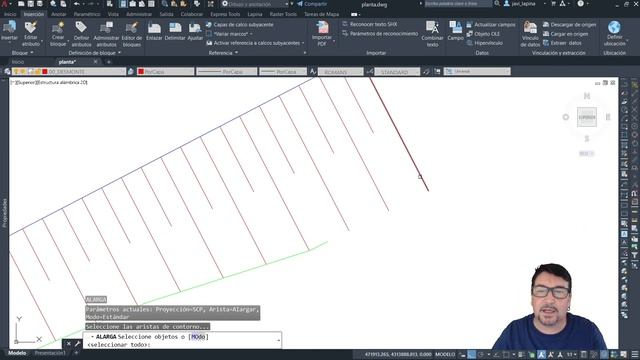
Task: Click Extraer datos
Action: (x=562, y=43)
